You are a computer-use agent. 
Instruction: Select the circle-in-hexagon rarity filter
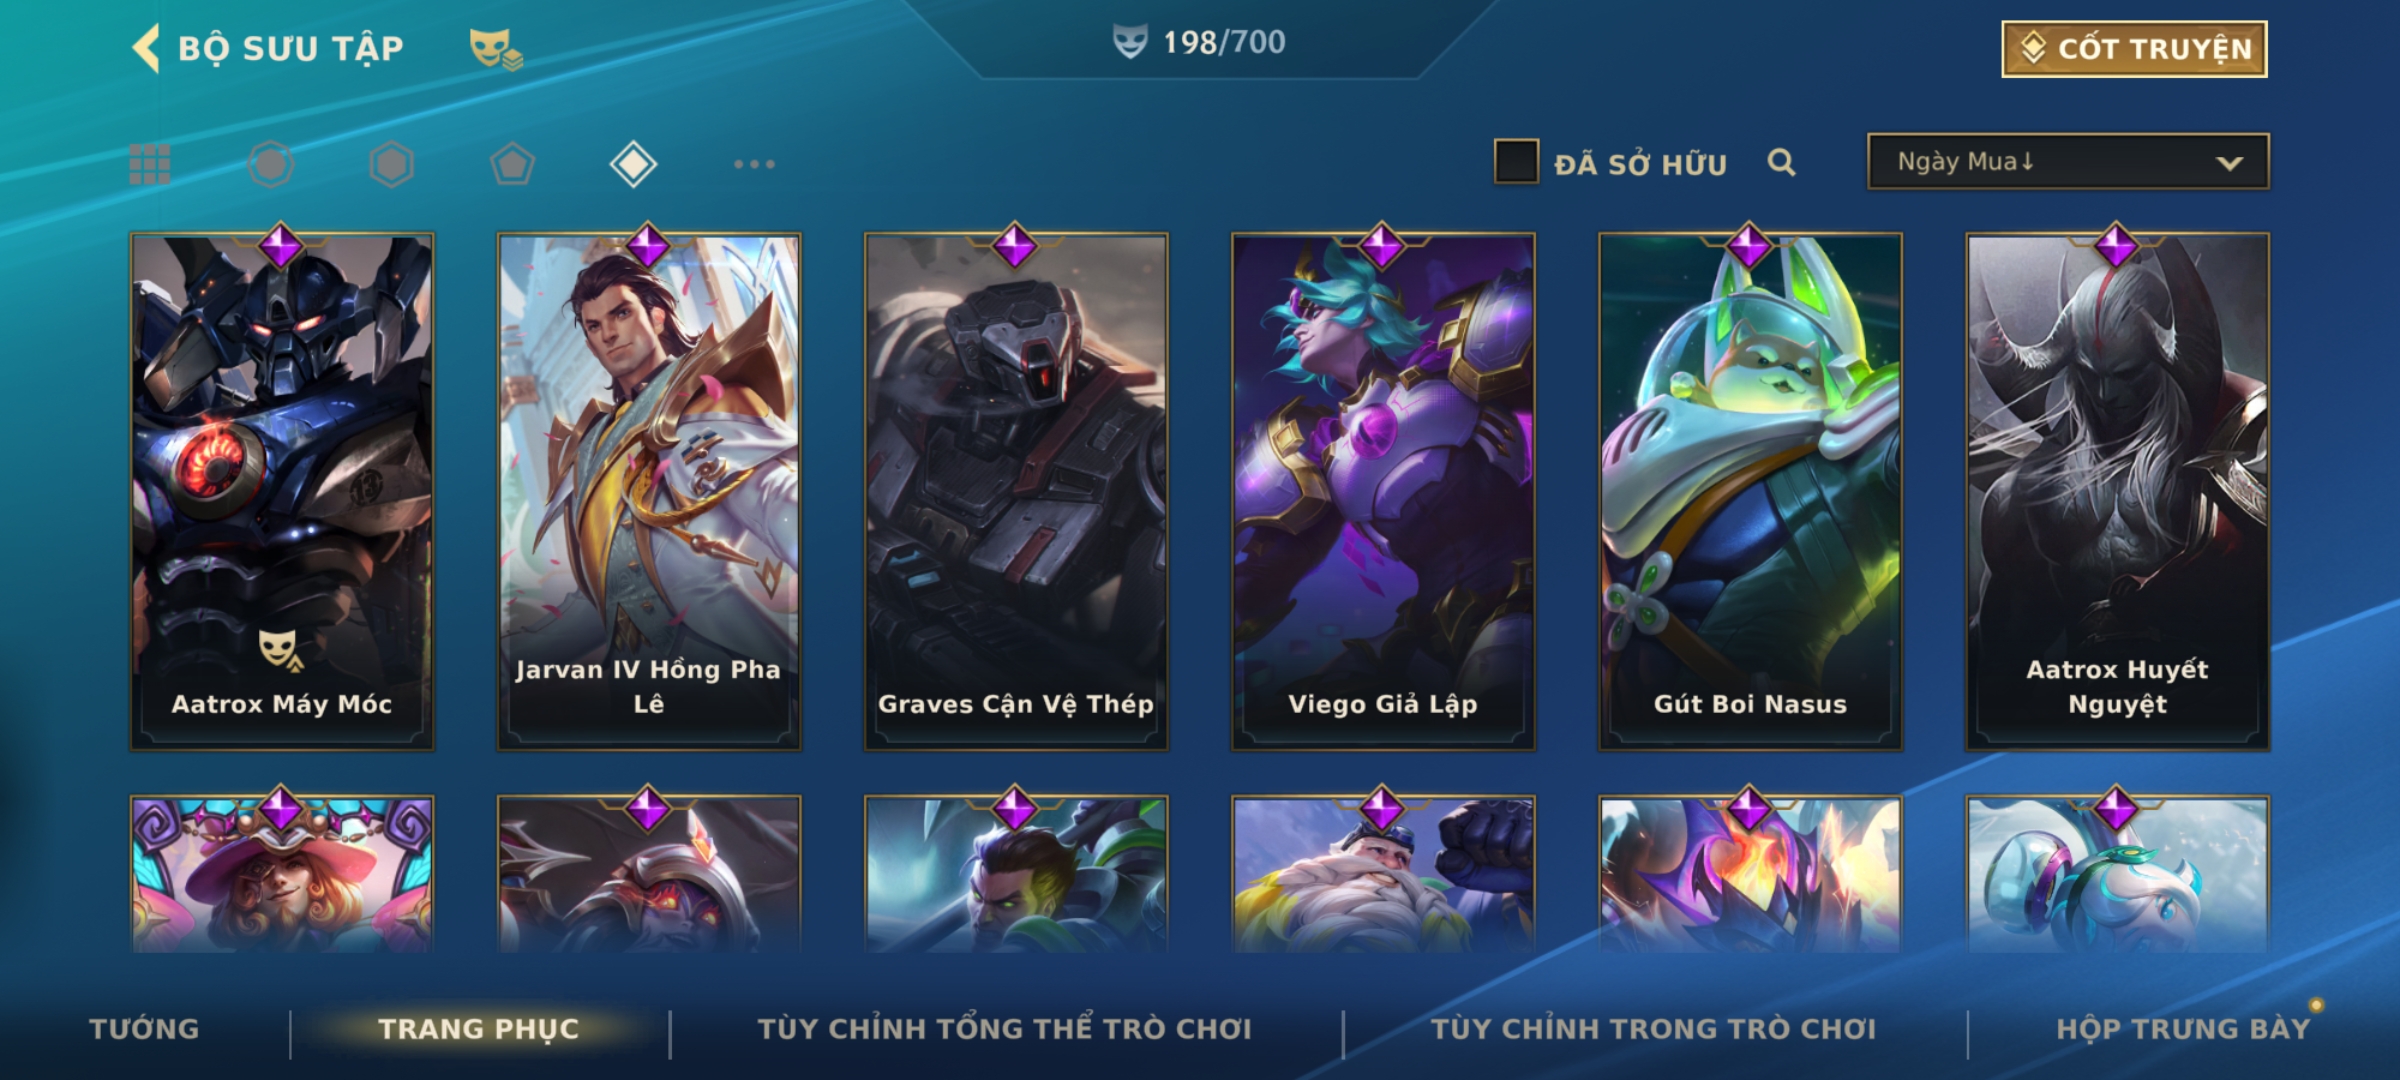271,164
